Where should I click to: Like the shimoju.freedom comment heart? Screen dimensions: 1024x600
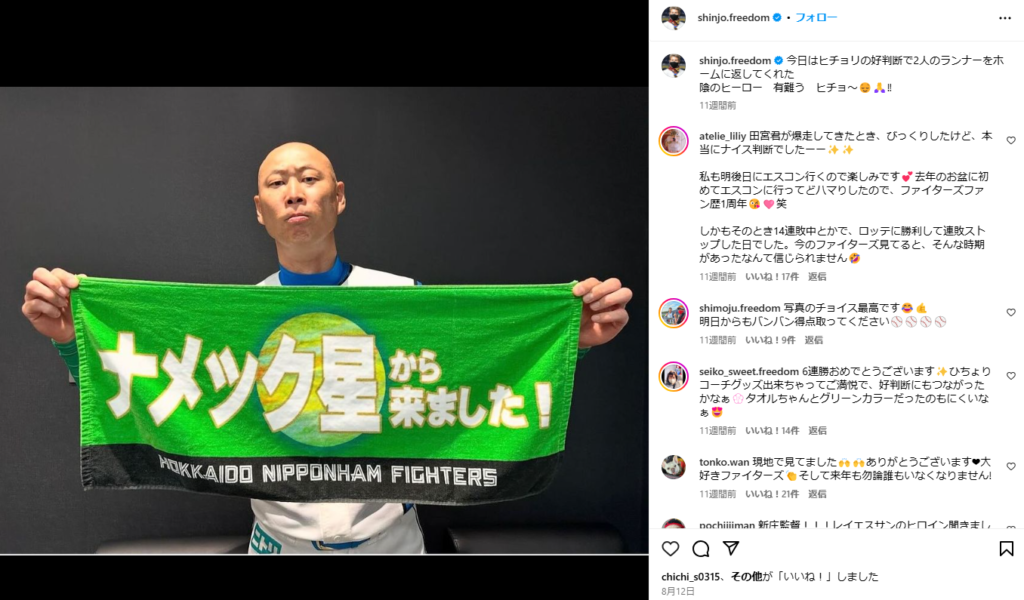point(1011,312)
